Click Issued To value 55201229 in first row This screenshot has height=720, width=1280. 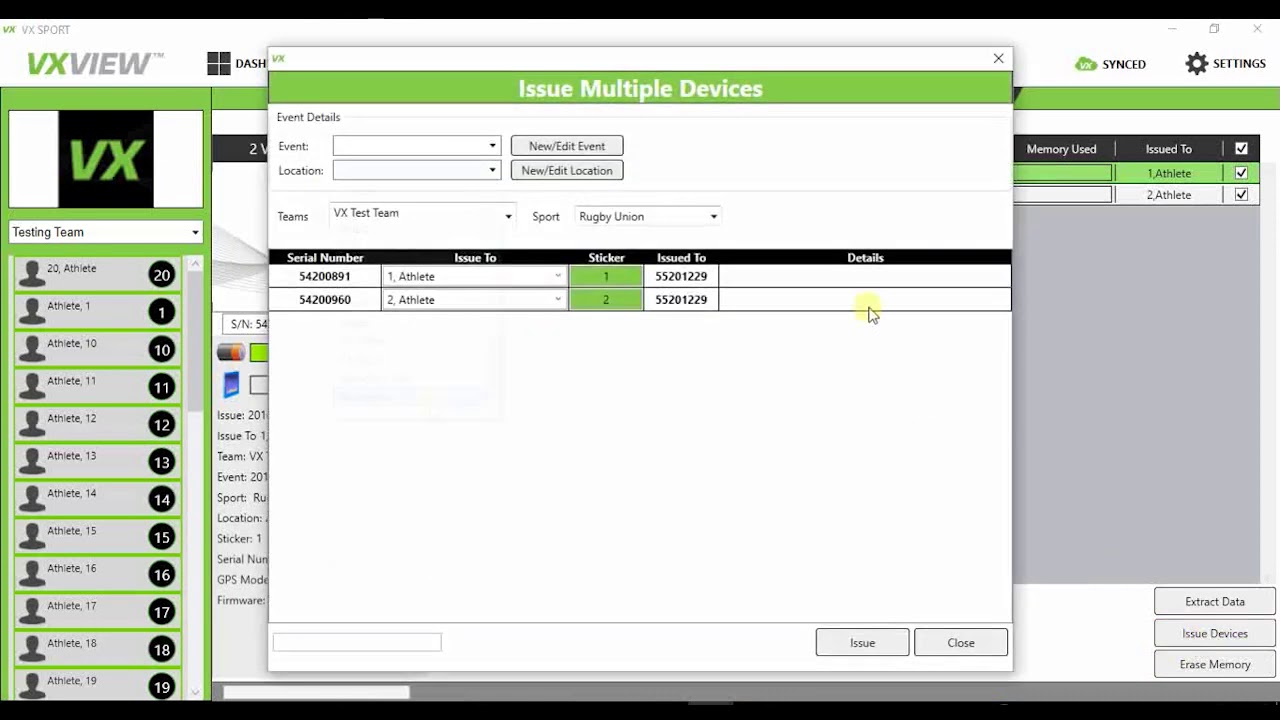point(681,276)
